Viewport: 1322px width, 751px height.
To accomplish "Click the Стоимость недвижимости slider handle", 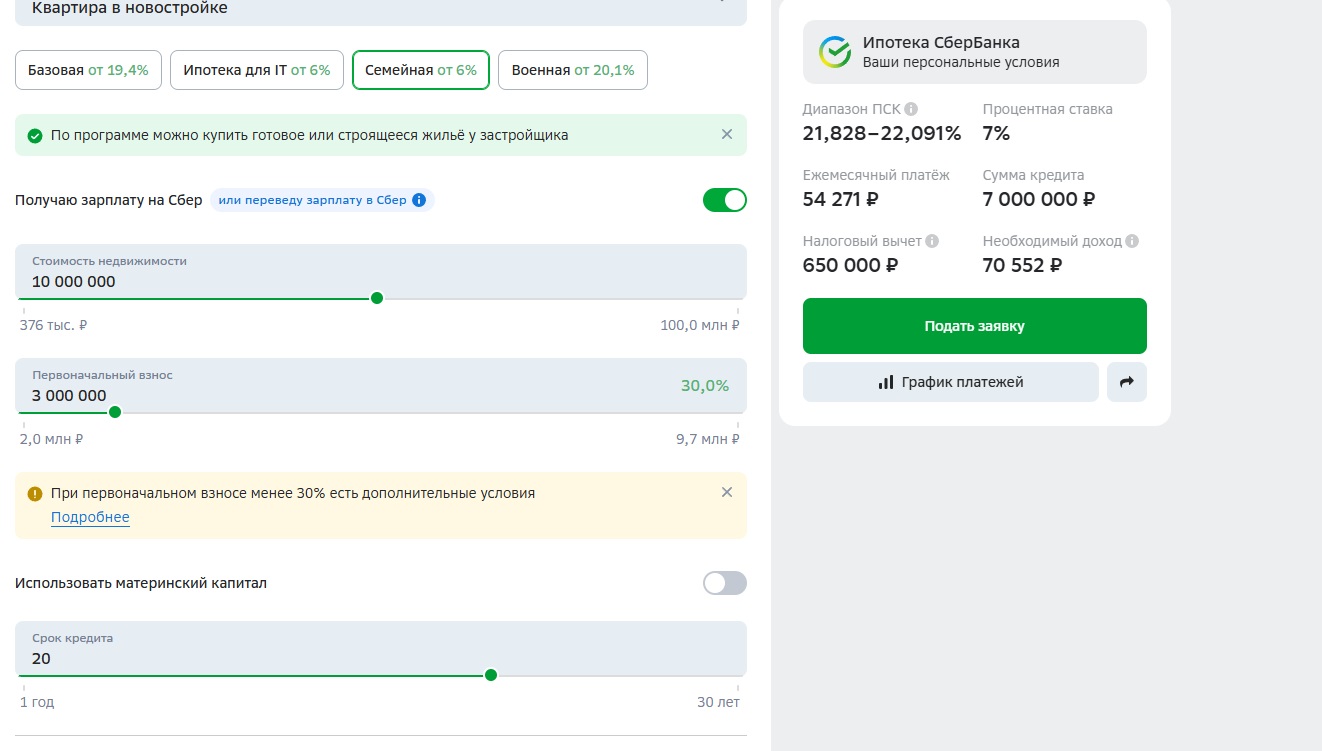I will point(377,298).
